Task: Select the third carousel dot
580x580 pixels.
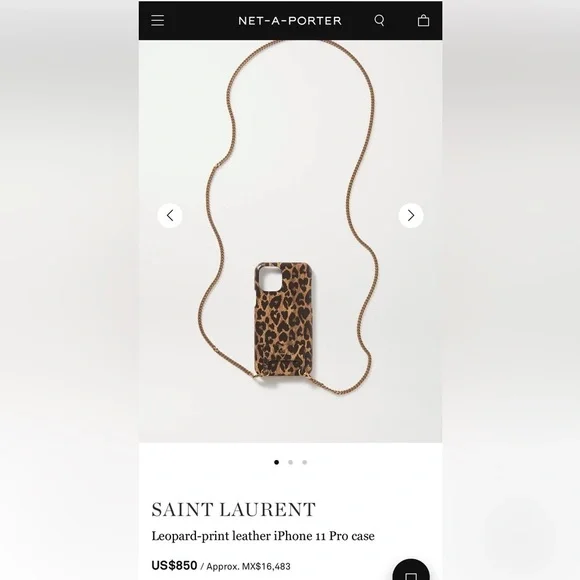Action: (x=304, y=462)
